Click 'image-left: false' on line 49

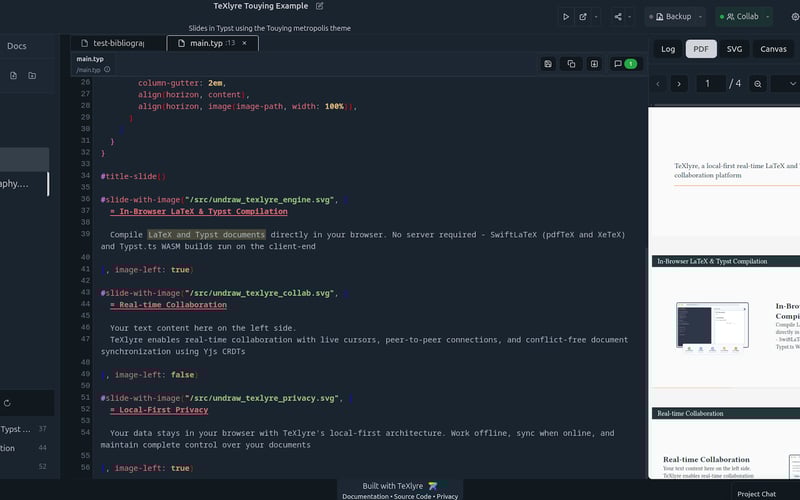[155, 375]
